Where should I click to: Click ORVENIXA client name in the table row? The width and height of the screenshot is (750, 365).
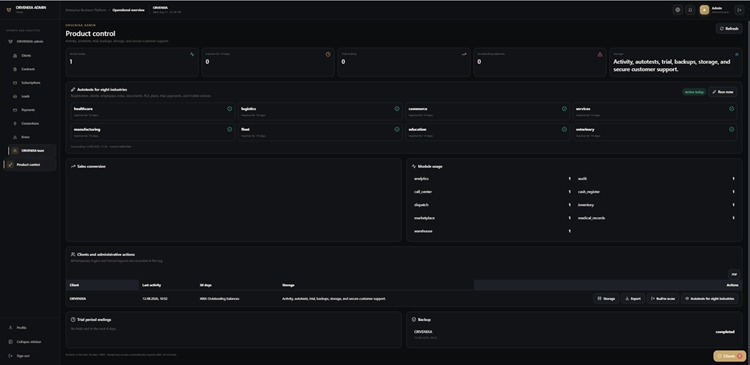78,299
